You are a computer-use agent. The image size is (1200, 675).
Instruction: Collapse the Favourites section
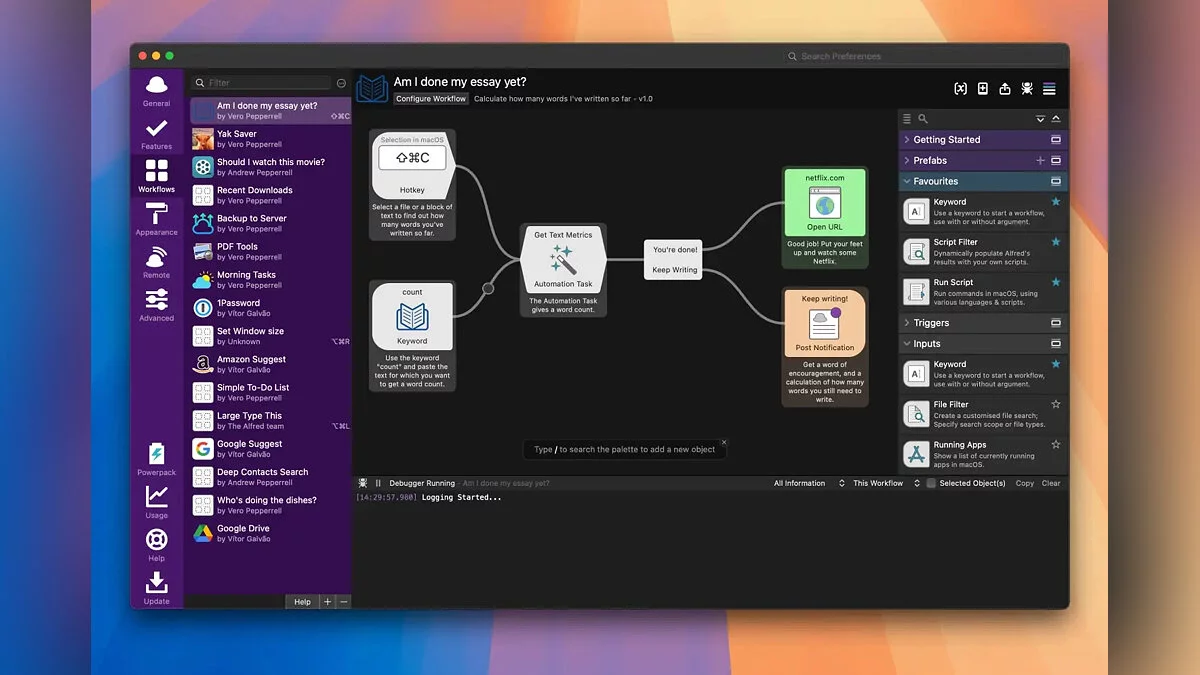coord(907,182)
